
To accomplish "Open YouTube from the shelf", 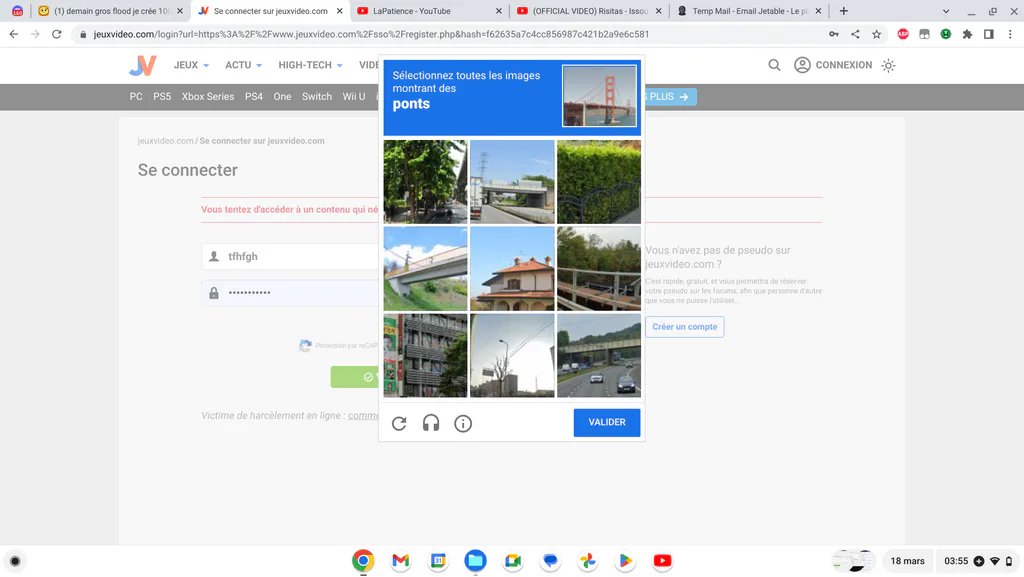I will click(662, 561).
